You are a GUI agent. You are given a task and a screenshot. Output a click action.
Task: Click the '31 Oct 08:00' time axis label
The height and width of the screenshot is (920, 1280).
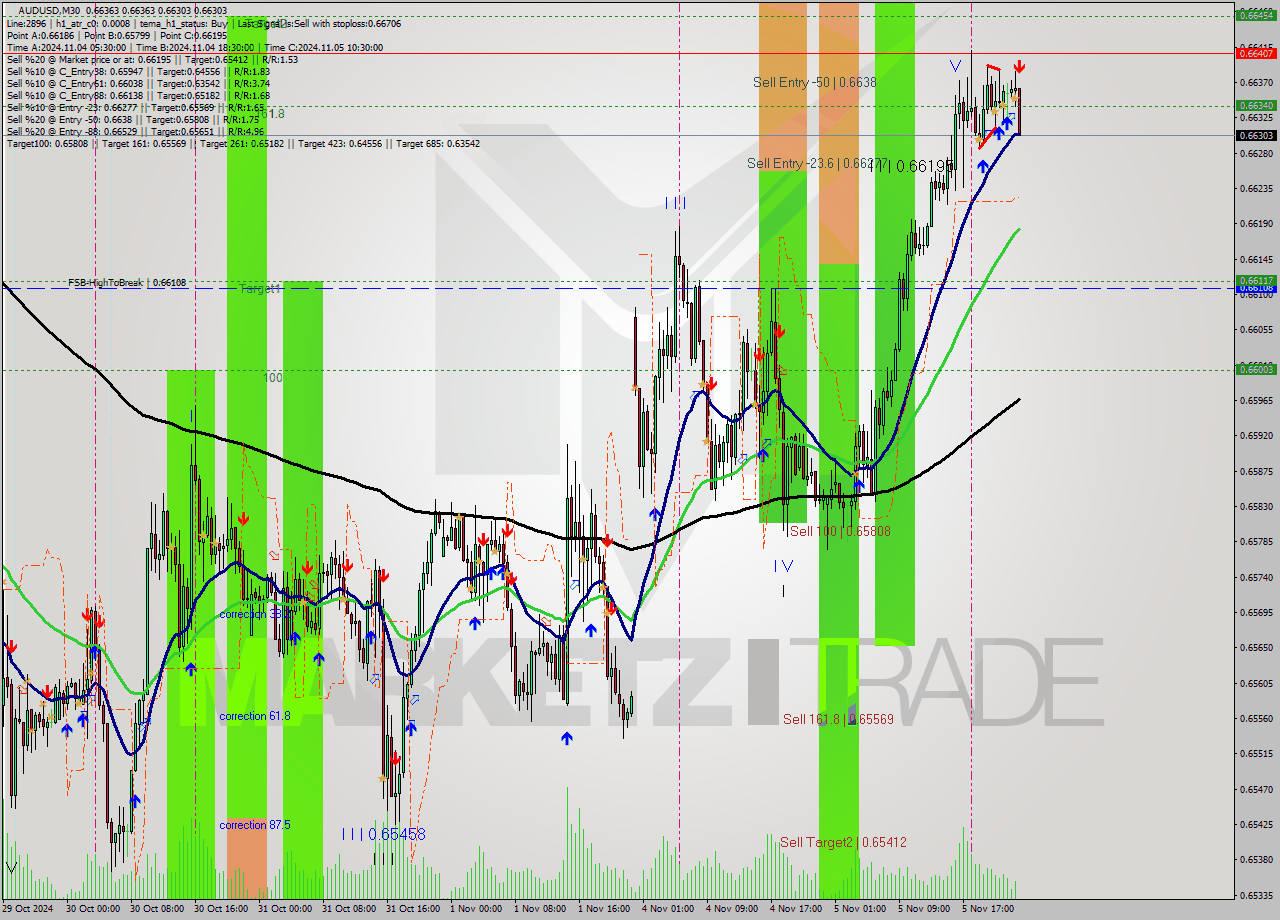click(x=347, y=909)
